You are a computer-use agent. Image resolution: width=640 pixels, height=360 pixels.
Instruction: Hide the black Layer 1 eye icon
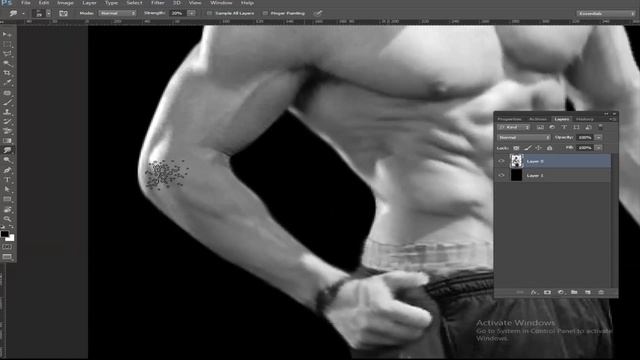tap(501, 176)
